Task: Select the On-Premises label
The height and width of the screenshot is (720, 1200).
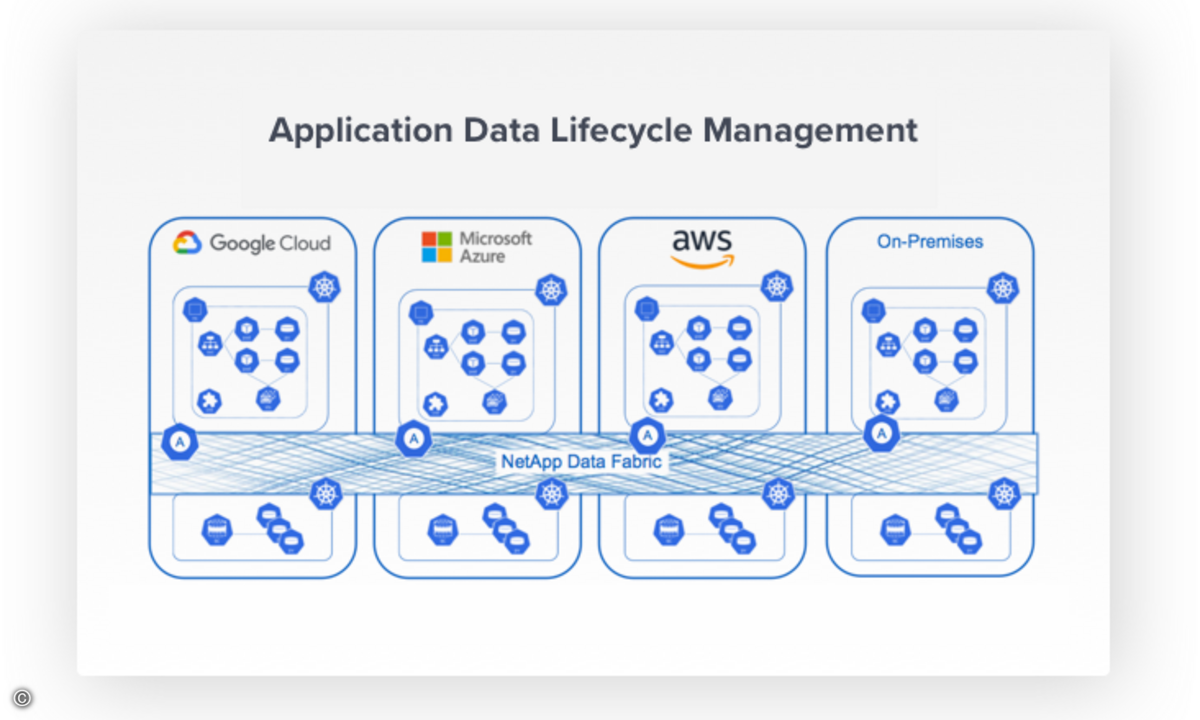Action: pos(930,241)
